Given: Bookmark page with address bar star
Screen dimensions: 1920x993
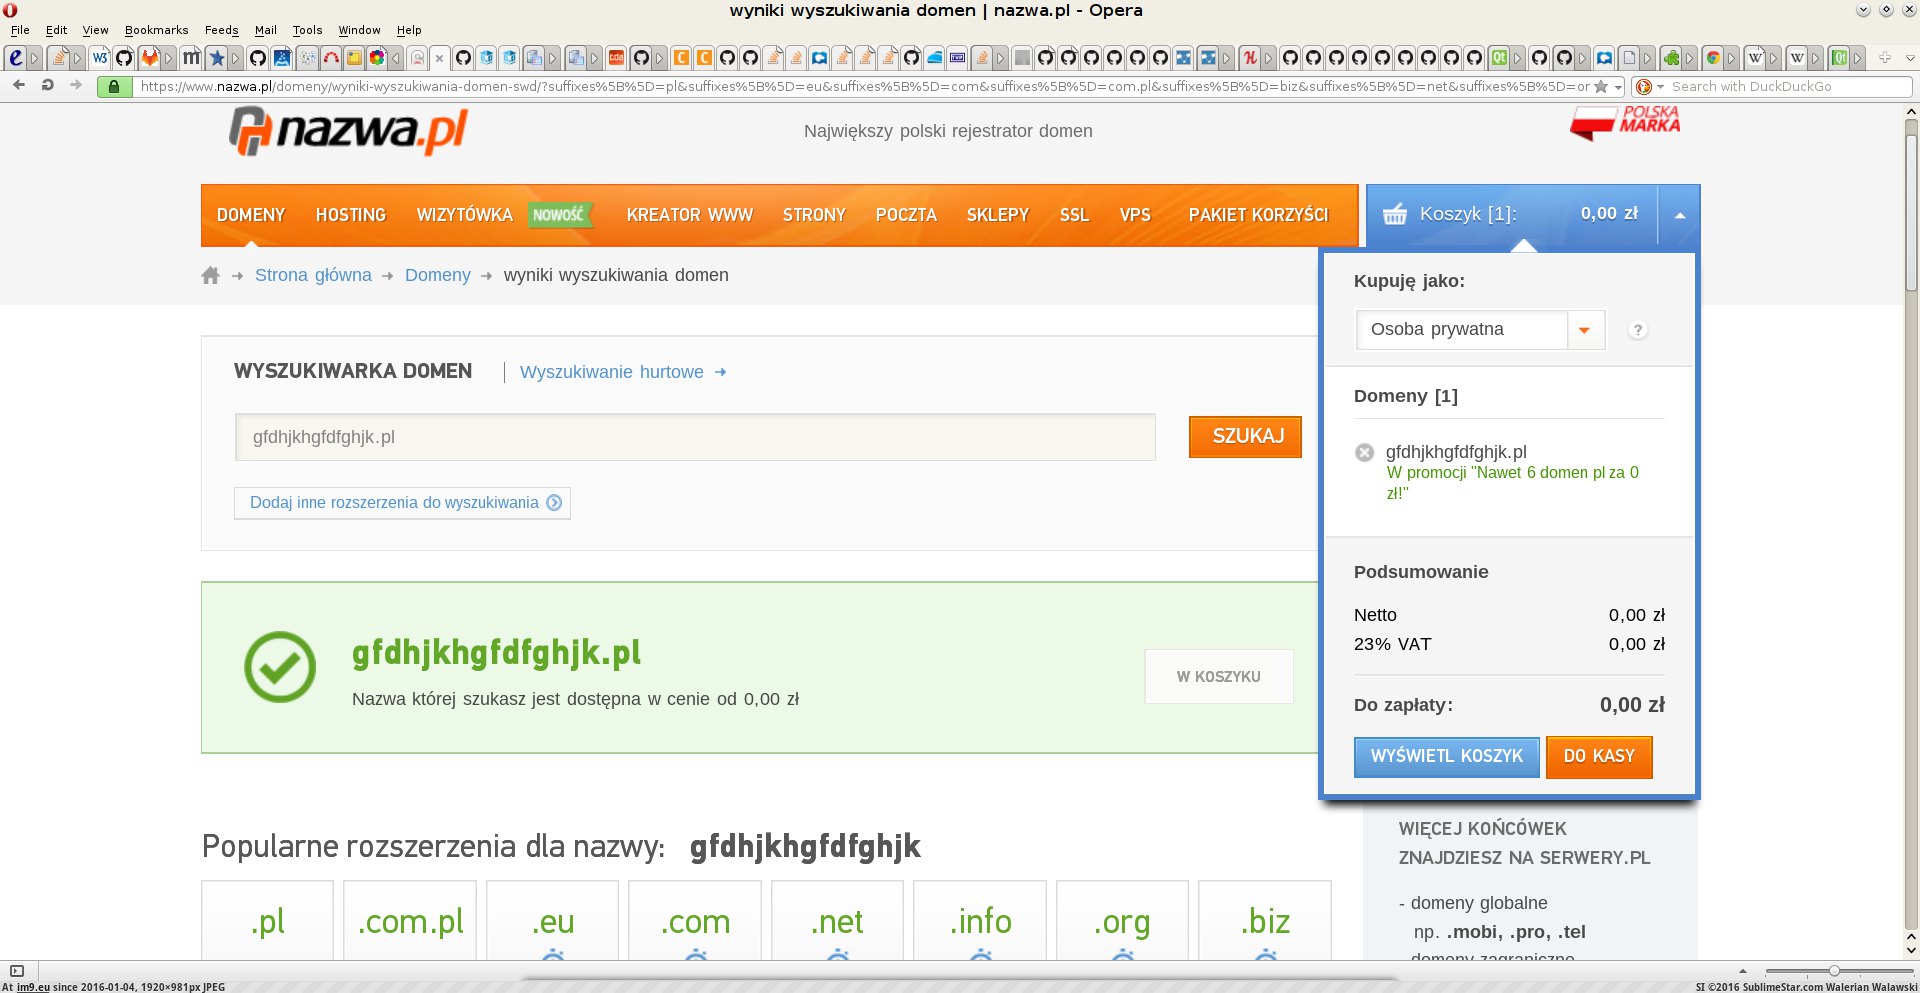Looking at the screenshot, I should (1601, 87).
